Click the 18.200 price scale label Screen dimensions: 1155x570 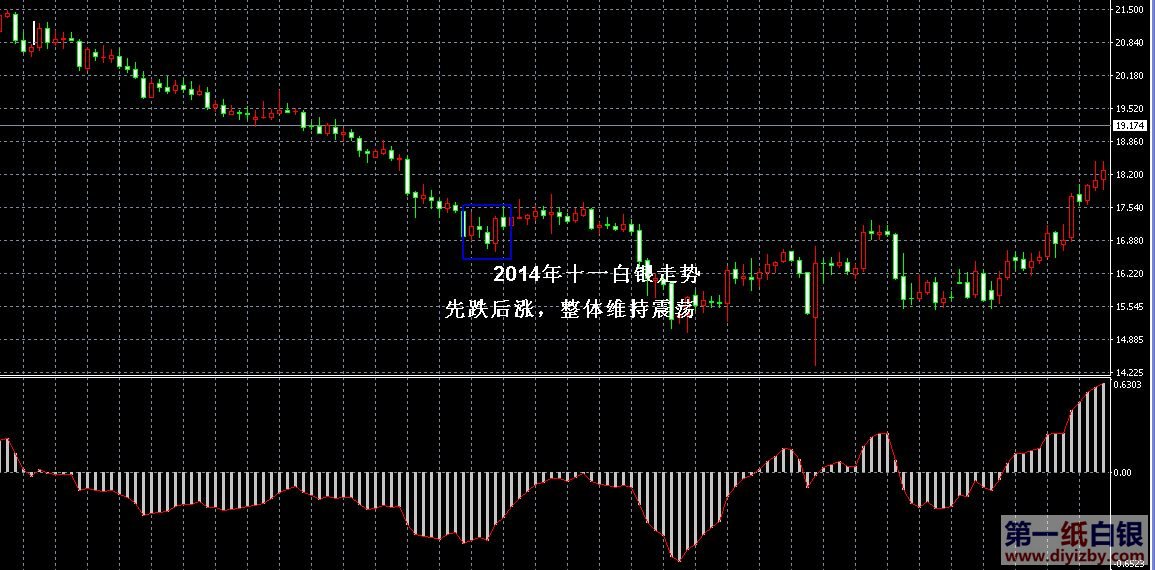point(1130,175)
